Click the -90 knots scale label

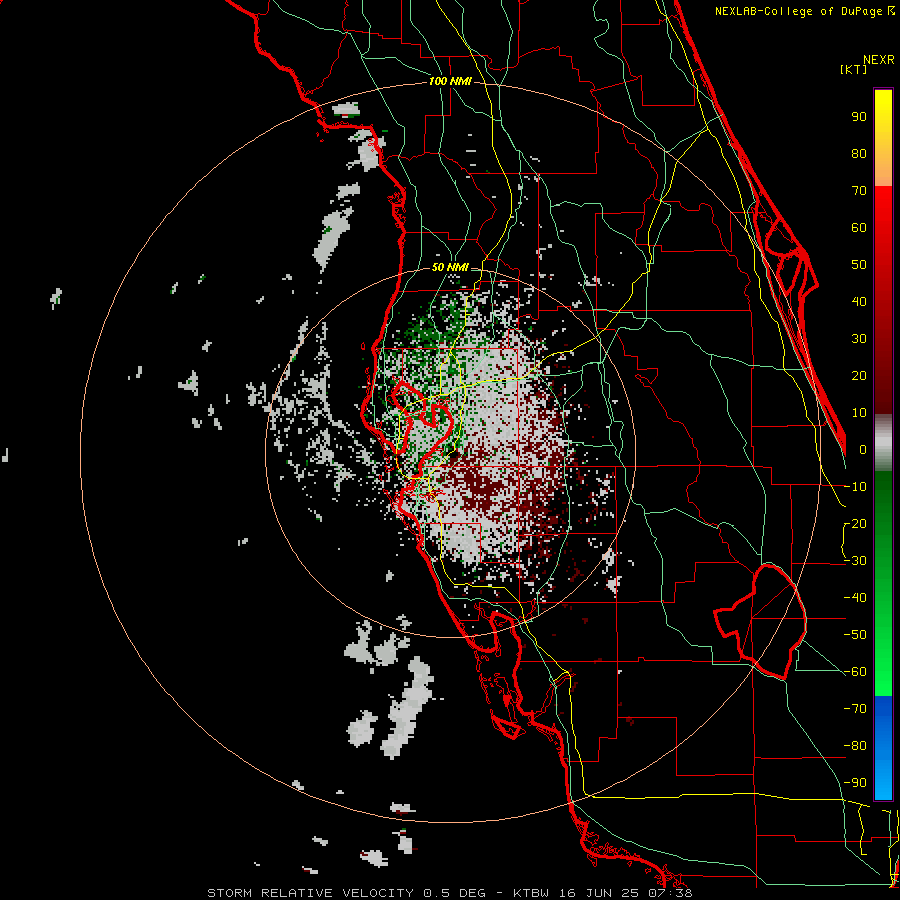[855, 783]
